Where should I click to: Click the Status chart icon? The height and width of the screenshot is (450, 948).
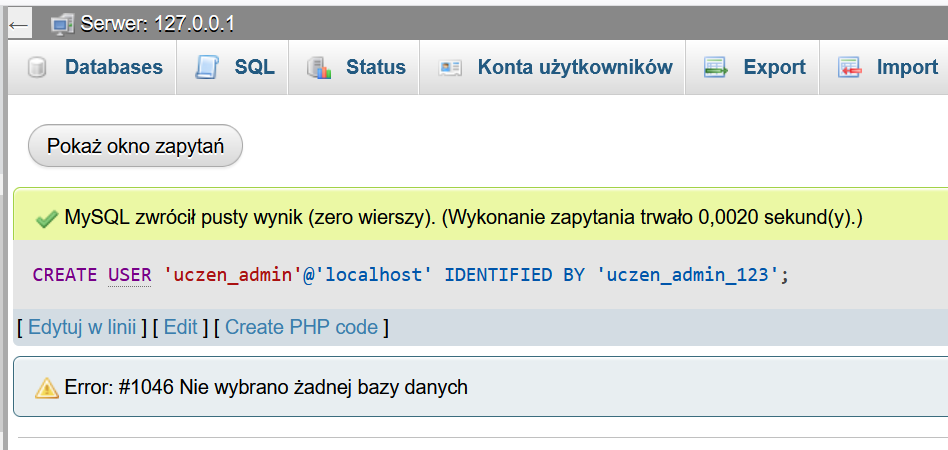pos(319,68)
